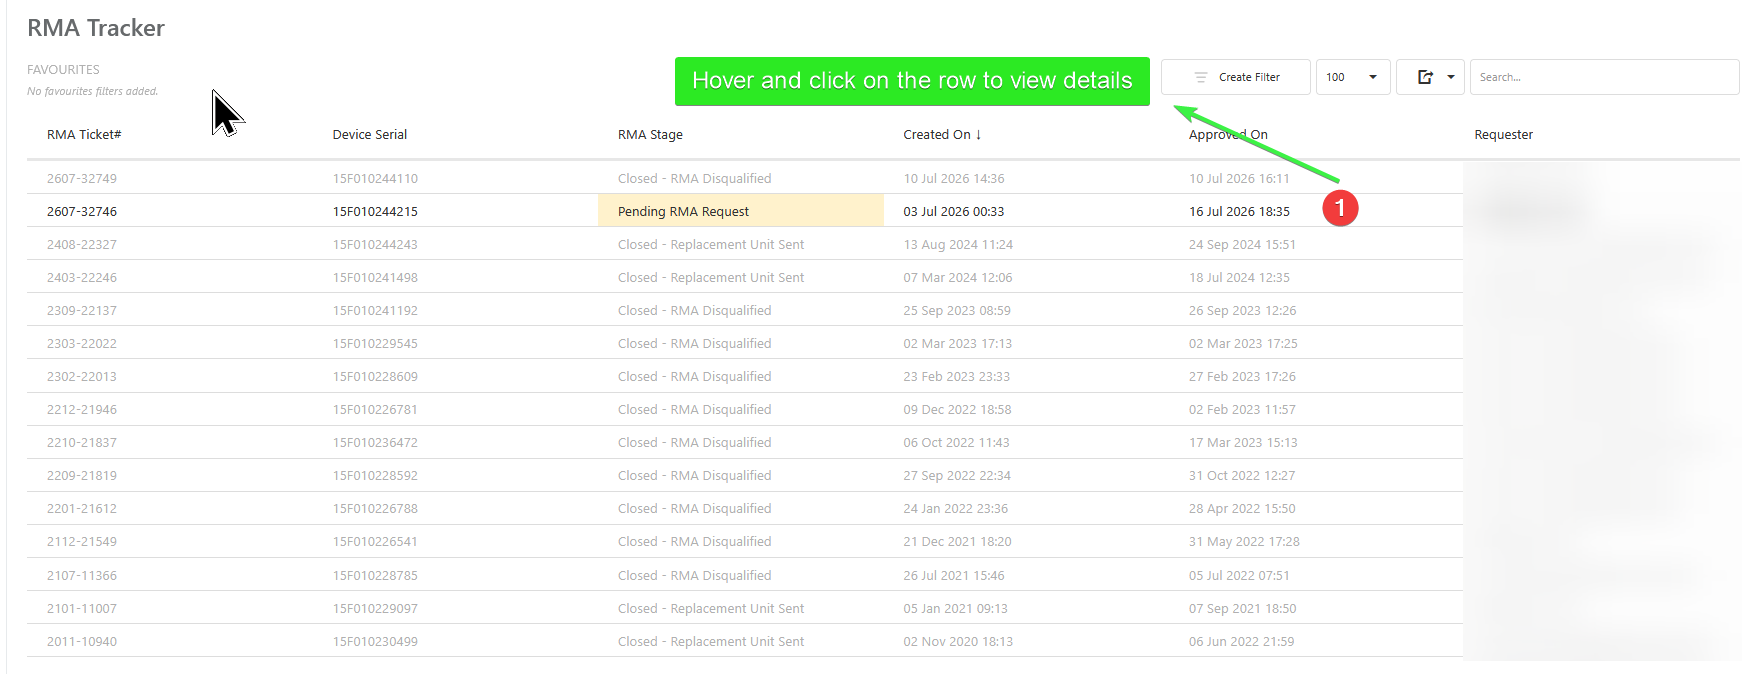Viewport: 1756px width, 674px height.
Task: Select ticket 2302-22013
Action: [82, 376]
